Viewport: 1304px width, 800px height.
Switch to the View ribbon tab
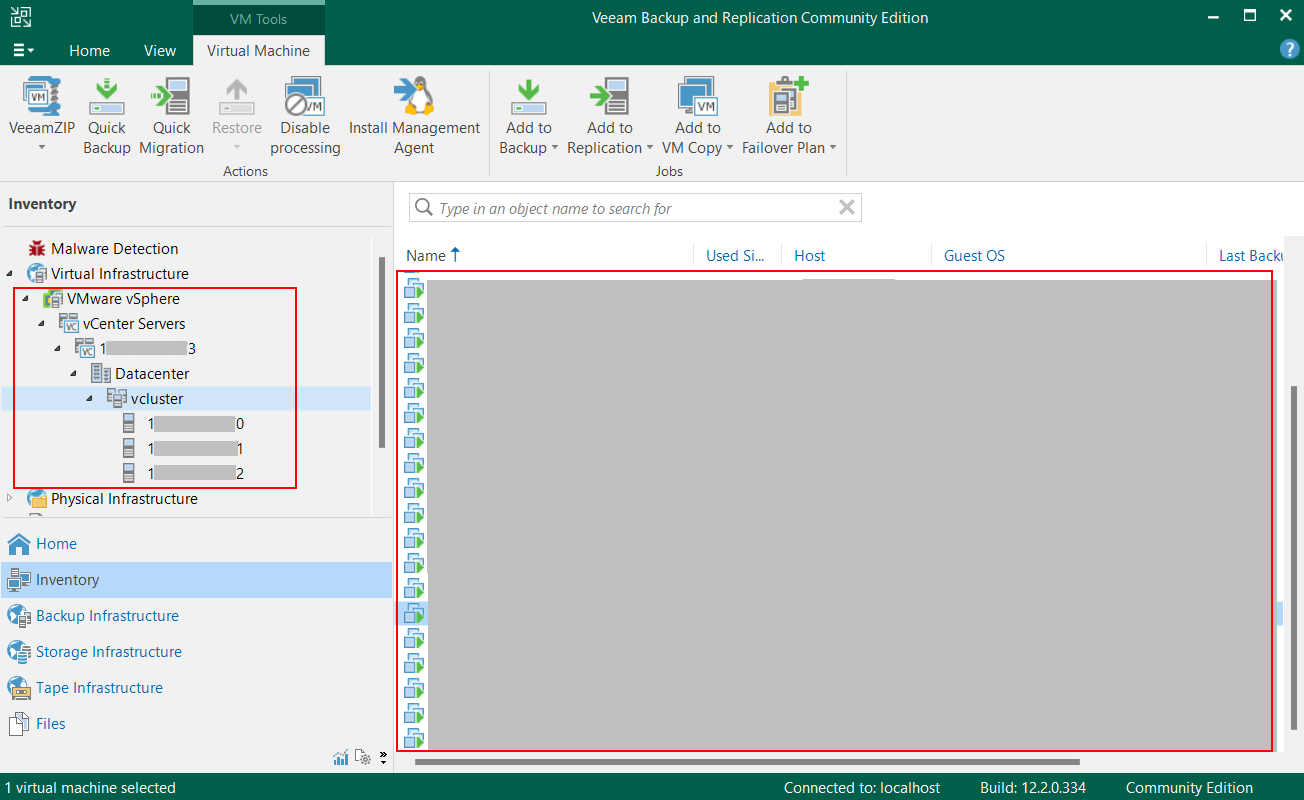[160, 50]
